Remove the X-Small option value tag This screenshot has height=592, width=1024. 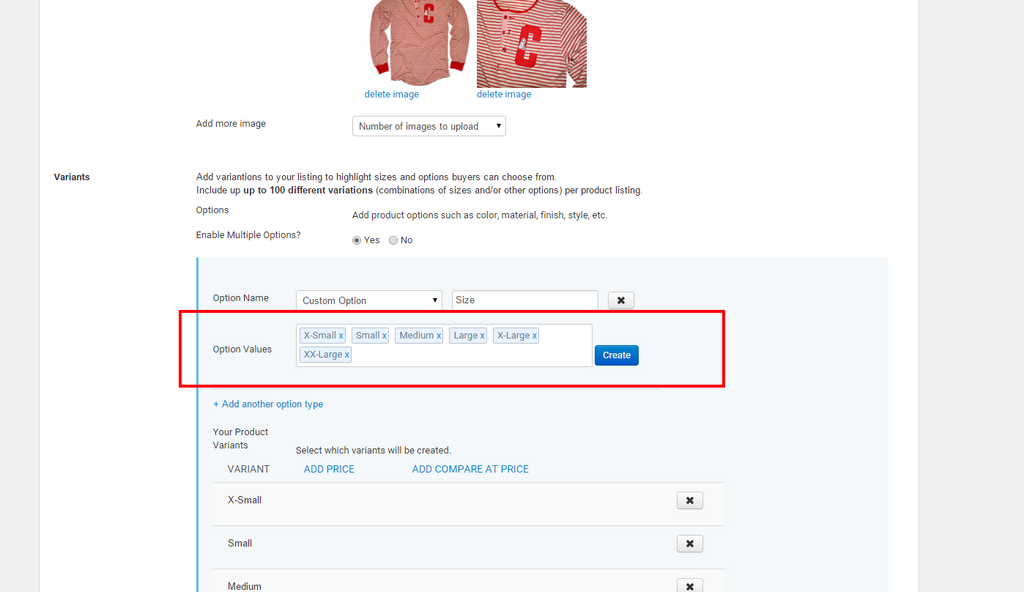[341, 336]
